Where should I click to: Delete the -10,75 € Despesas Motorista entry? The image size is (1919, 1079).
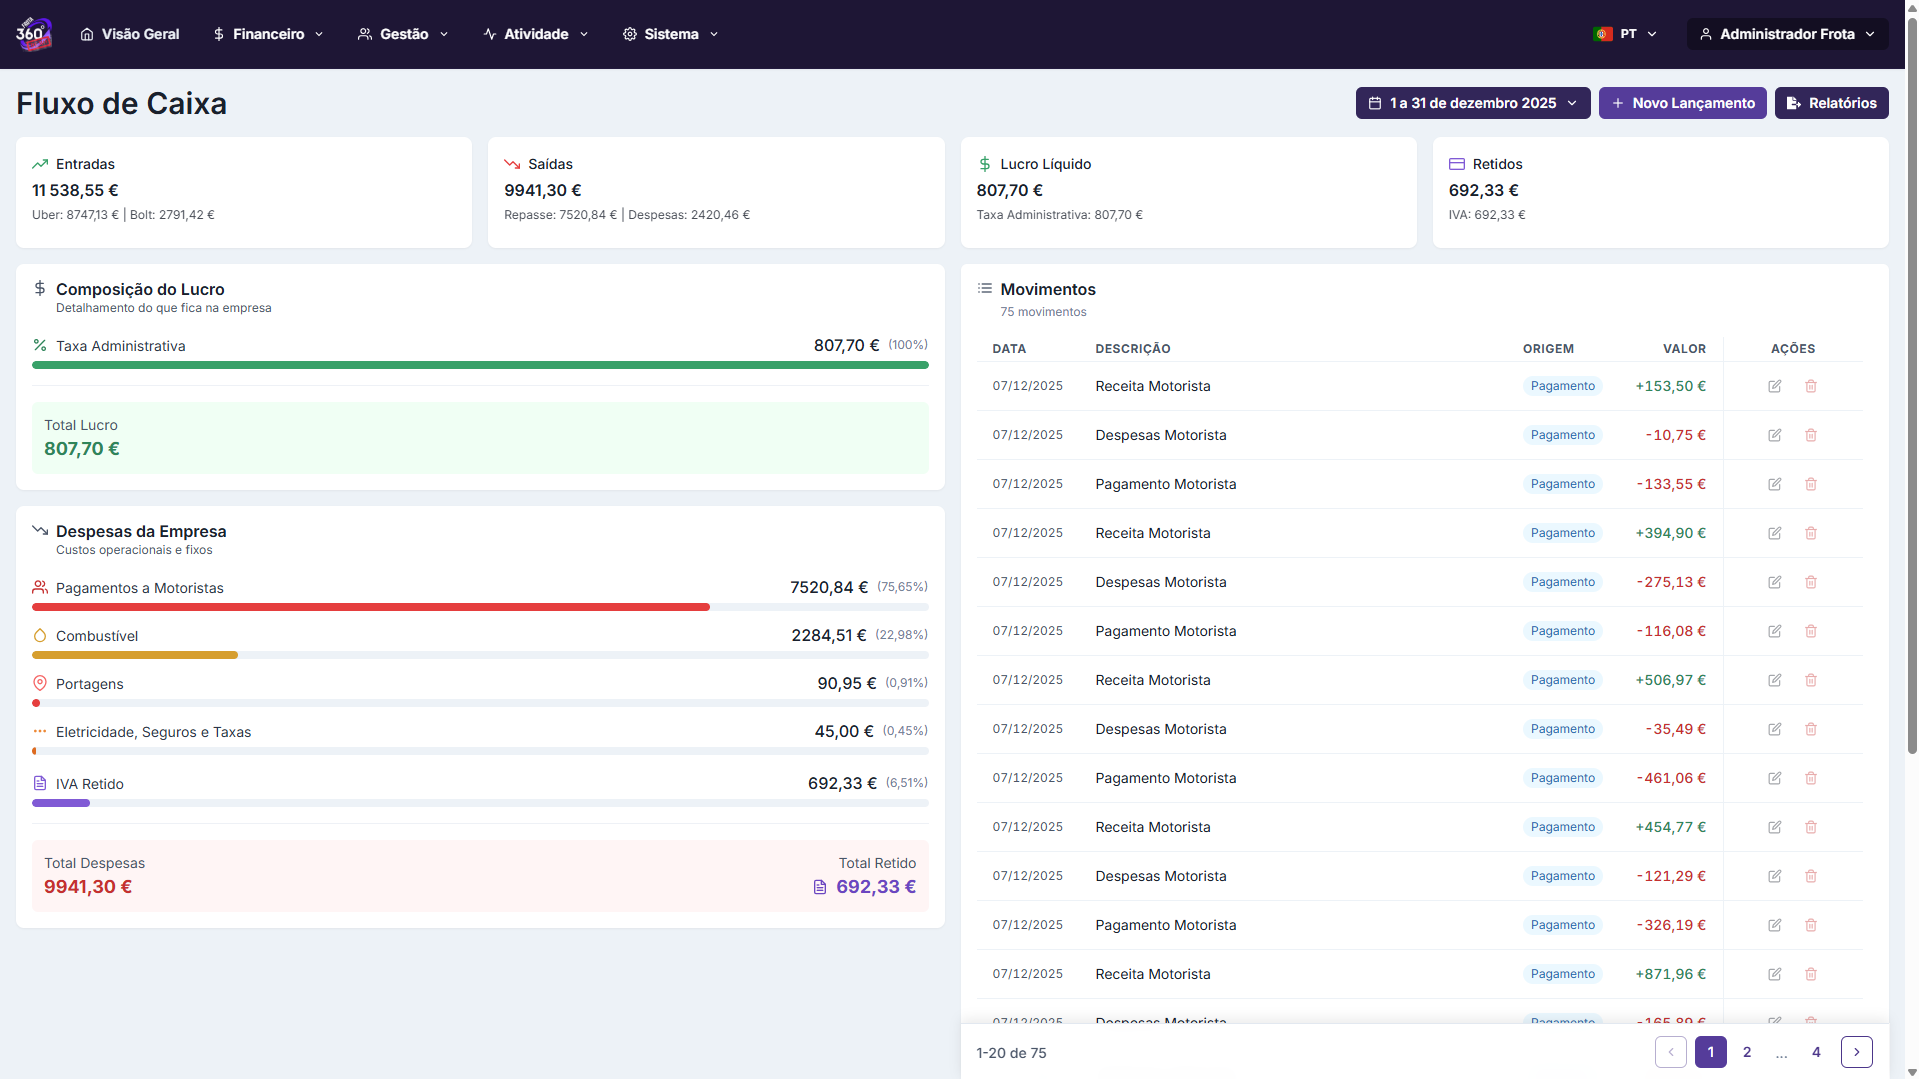click(x=1810, y=435)
